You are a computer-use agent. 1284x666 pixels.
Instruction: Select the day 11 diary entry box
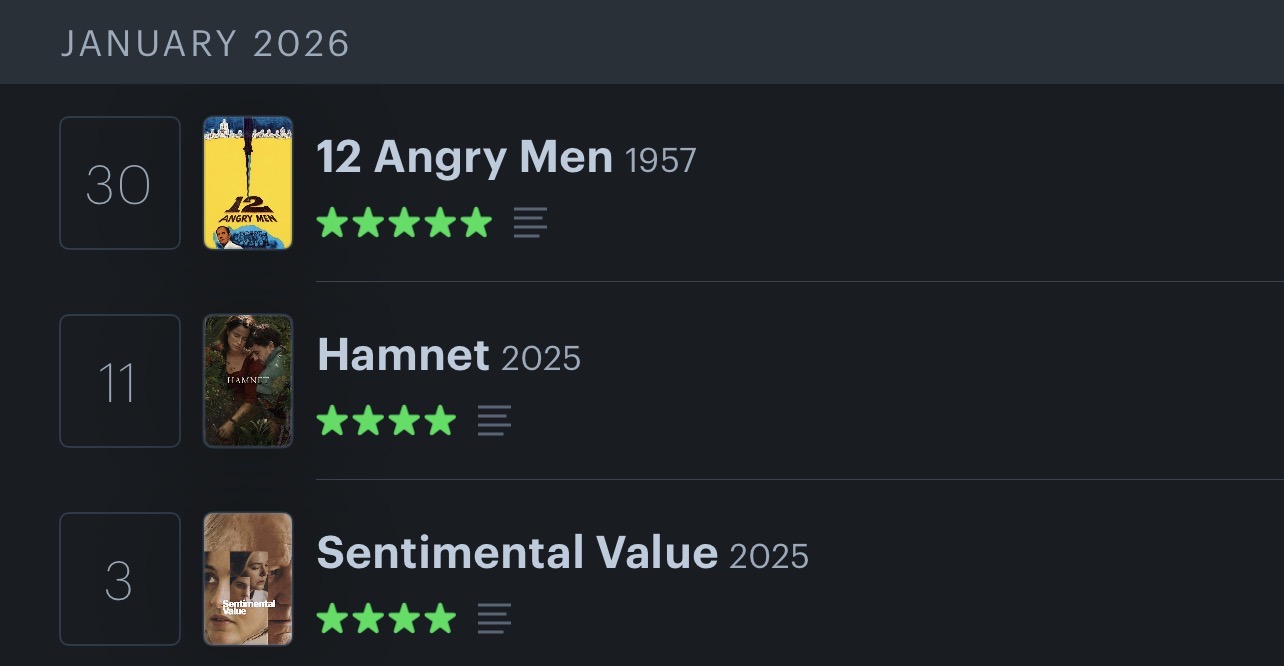click(x=120, y=381)
